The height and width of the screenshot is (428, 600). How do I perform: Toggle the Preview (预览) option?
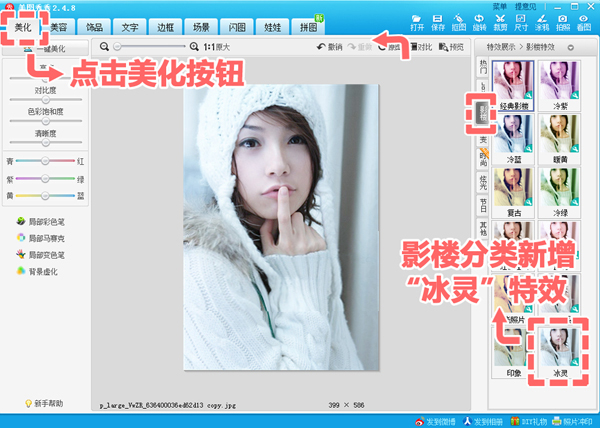pos(449,47)
